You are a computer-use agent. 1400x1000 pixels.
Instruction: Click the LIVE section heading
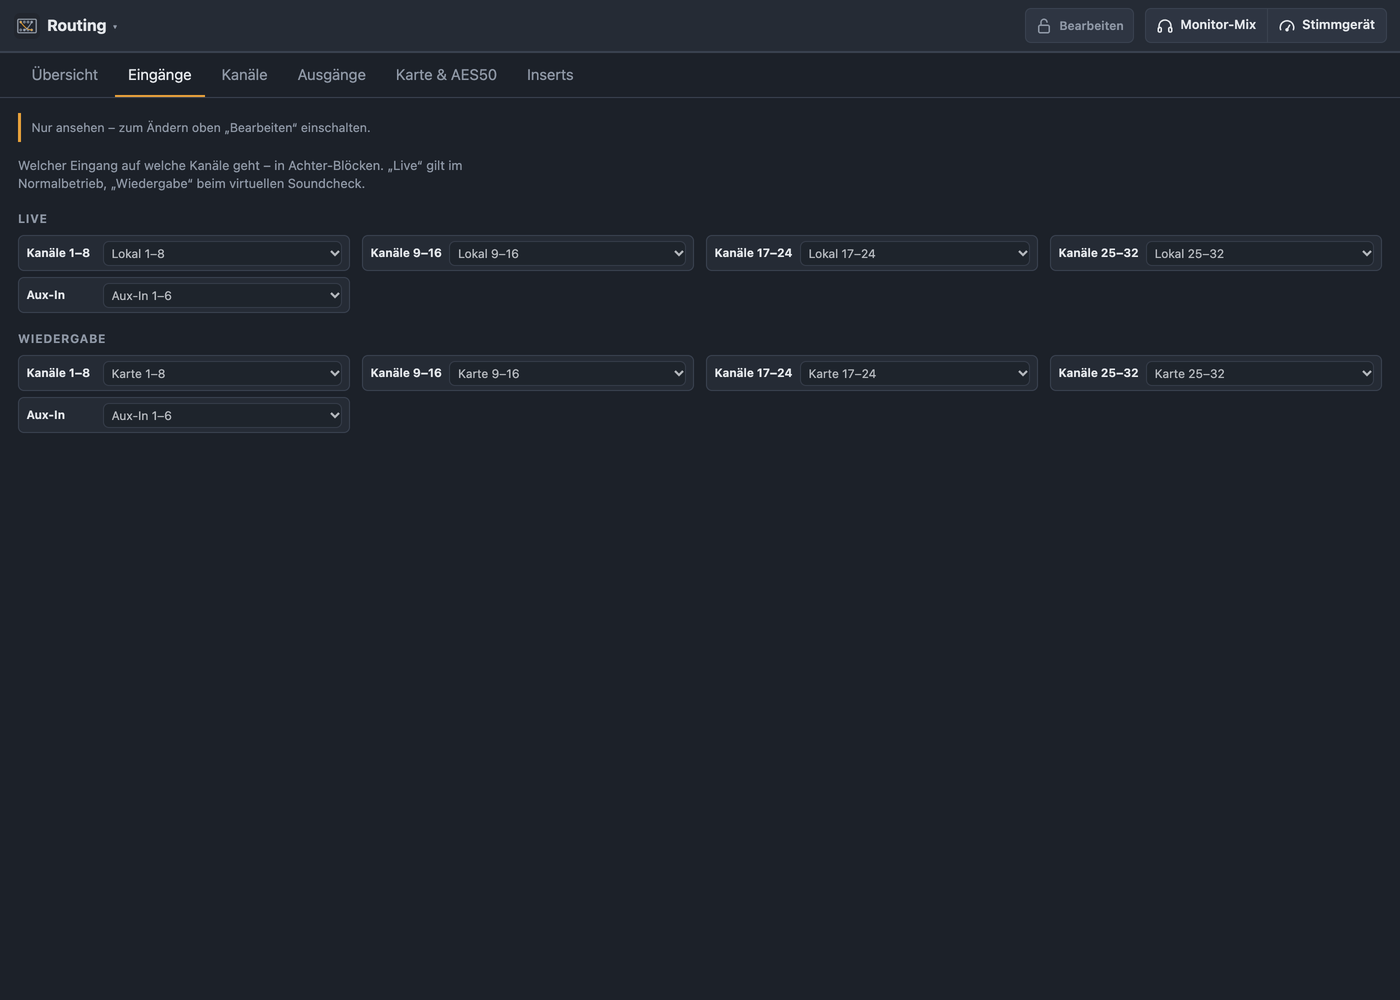point(33,219)
